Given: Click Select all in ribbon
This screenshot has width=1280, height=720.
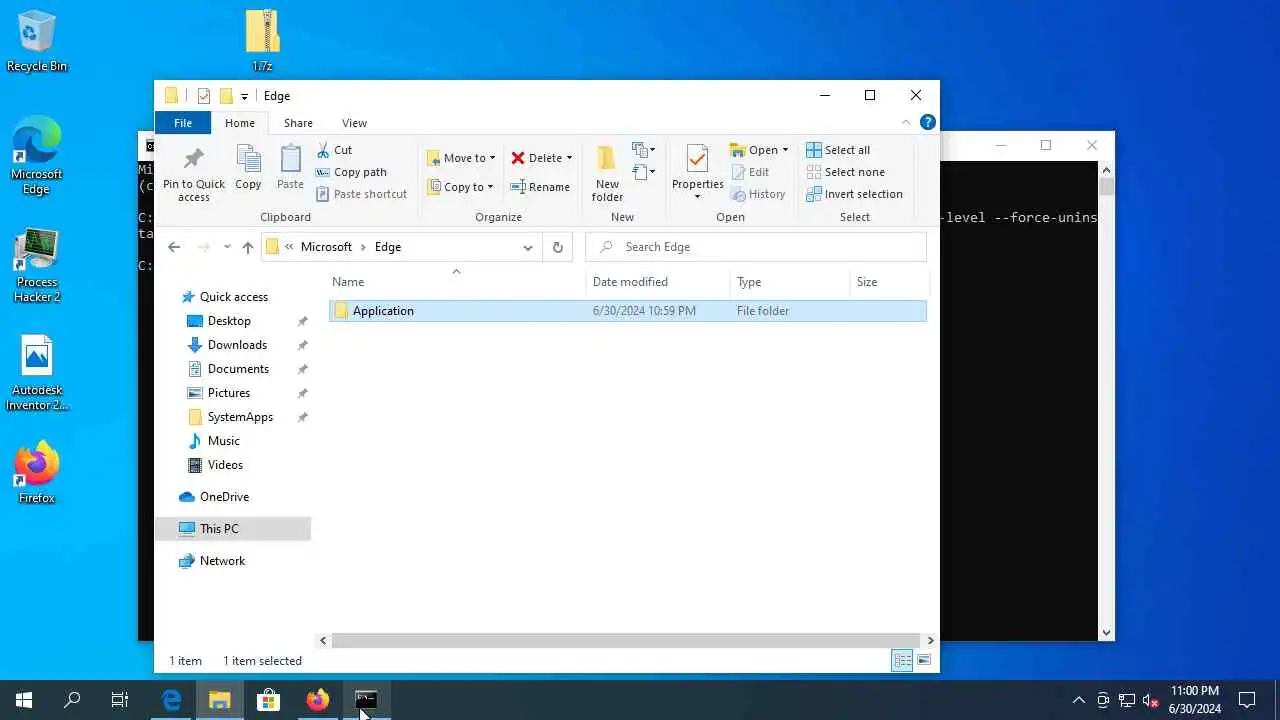Looking at the screenshot, I should pos(838,150).
